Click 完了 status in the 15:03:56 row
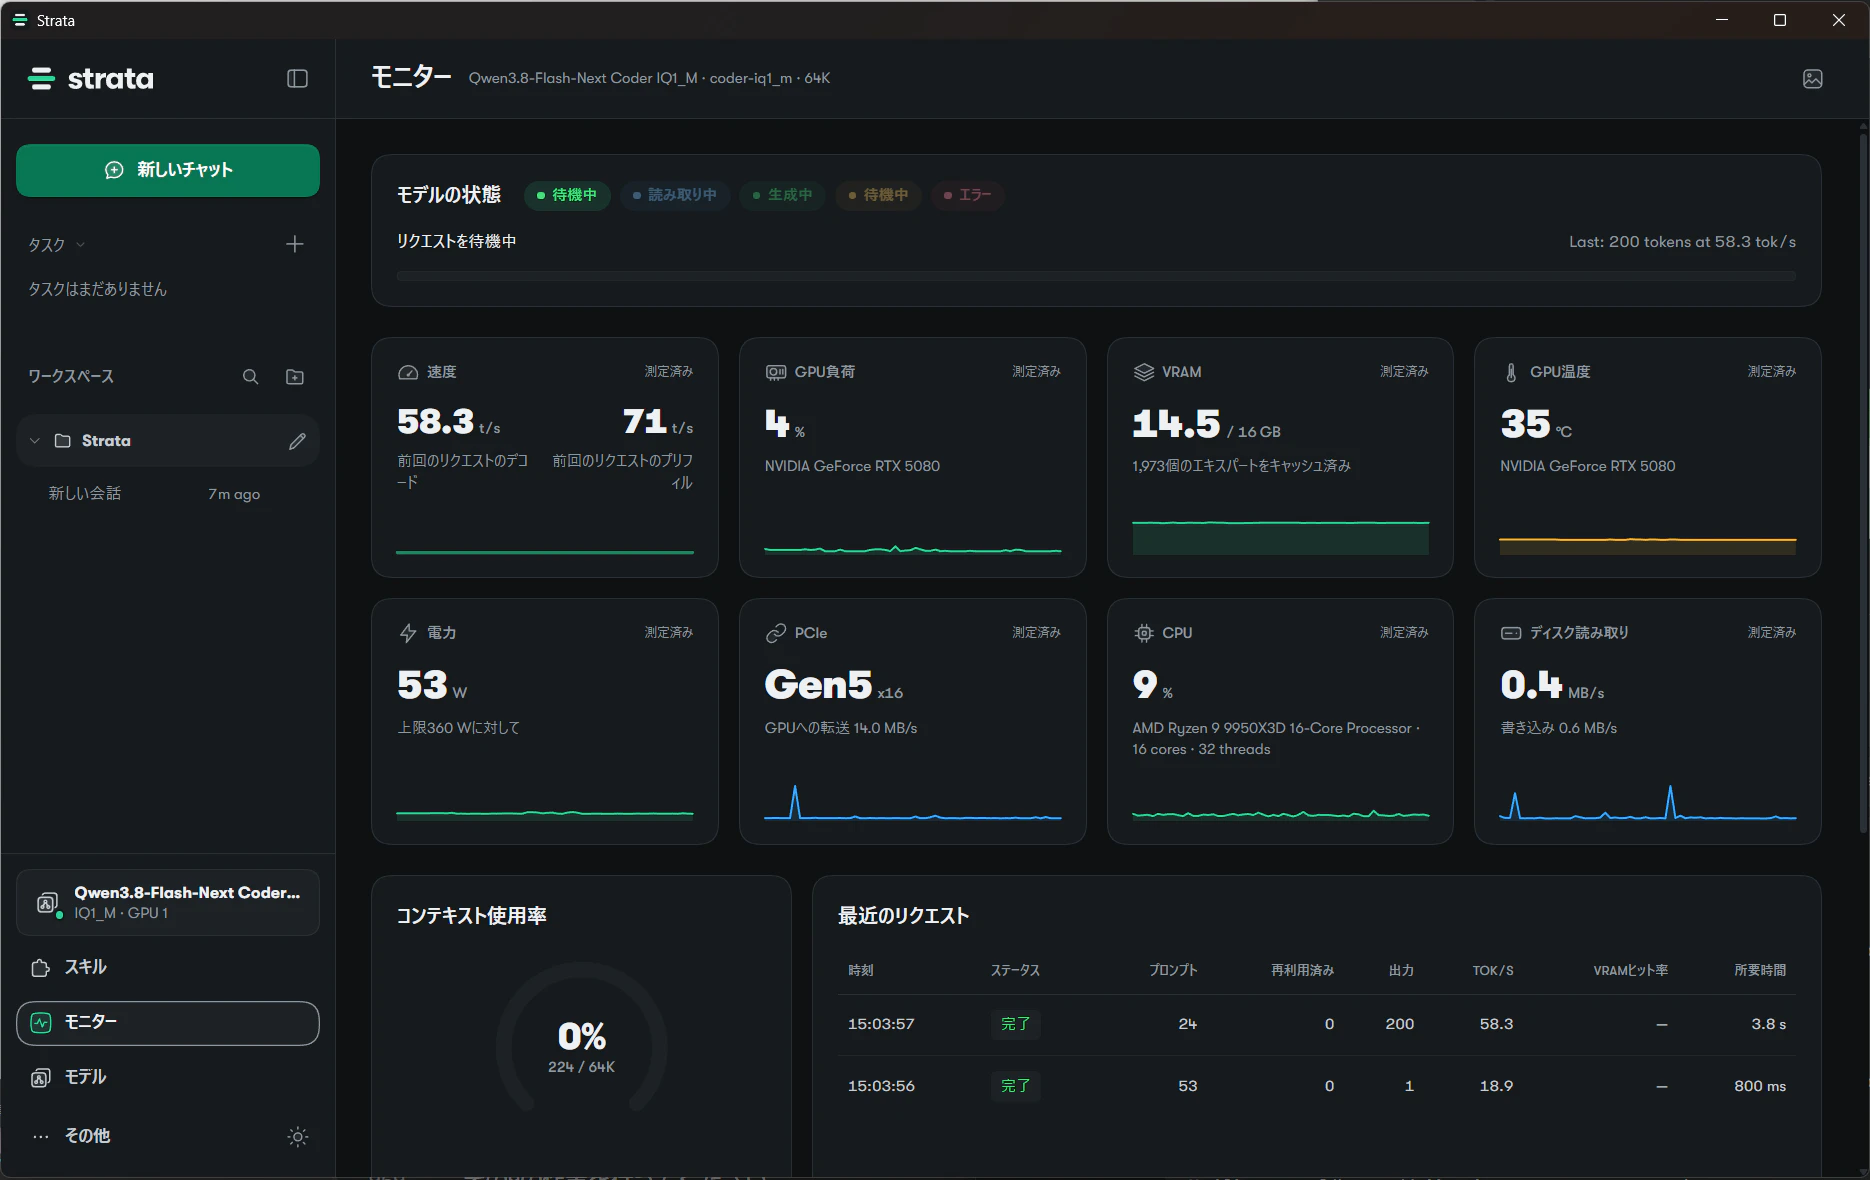 coord(1015,1086)
